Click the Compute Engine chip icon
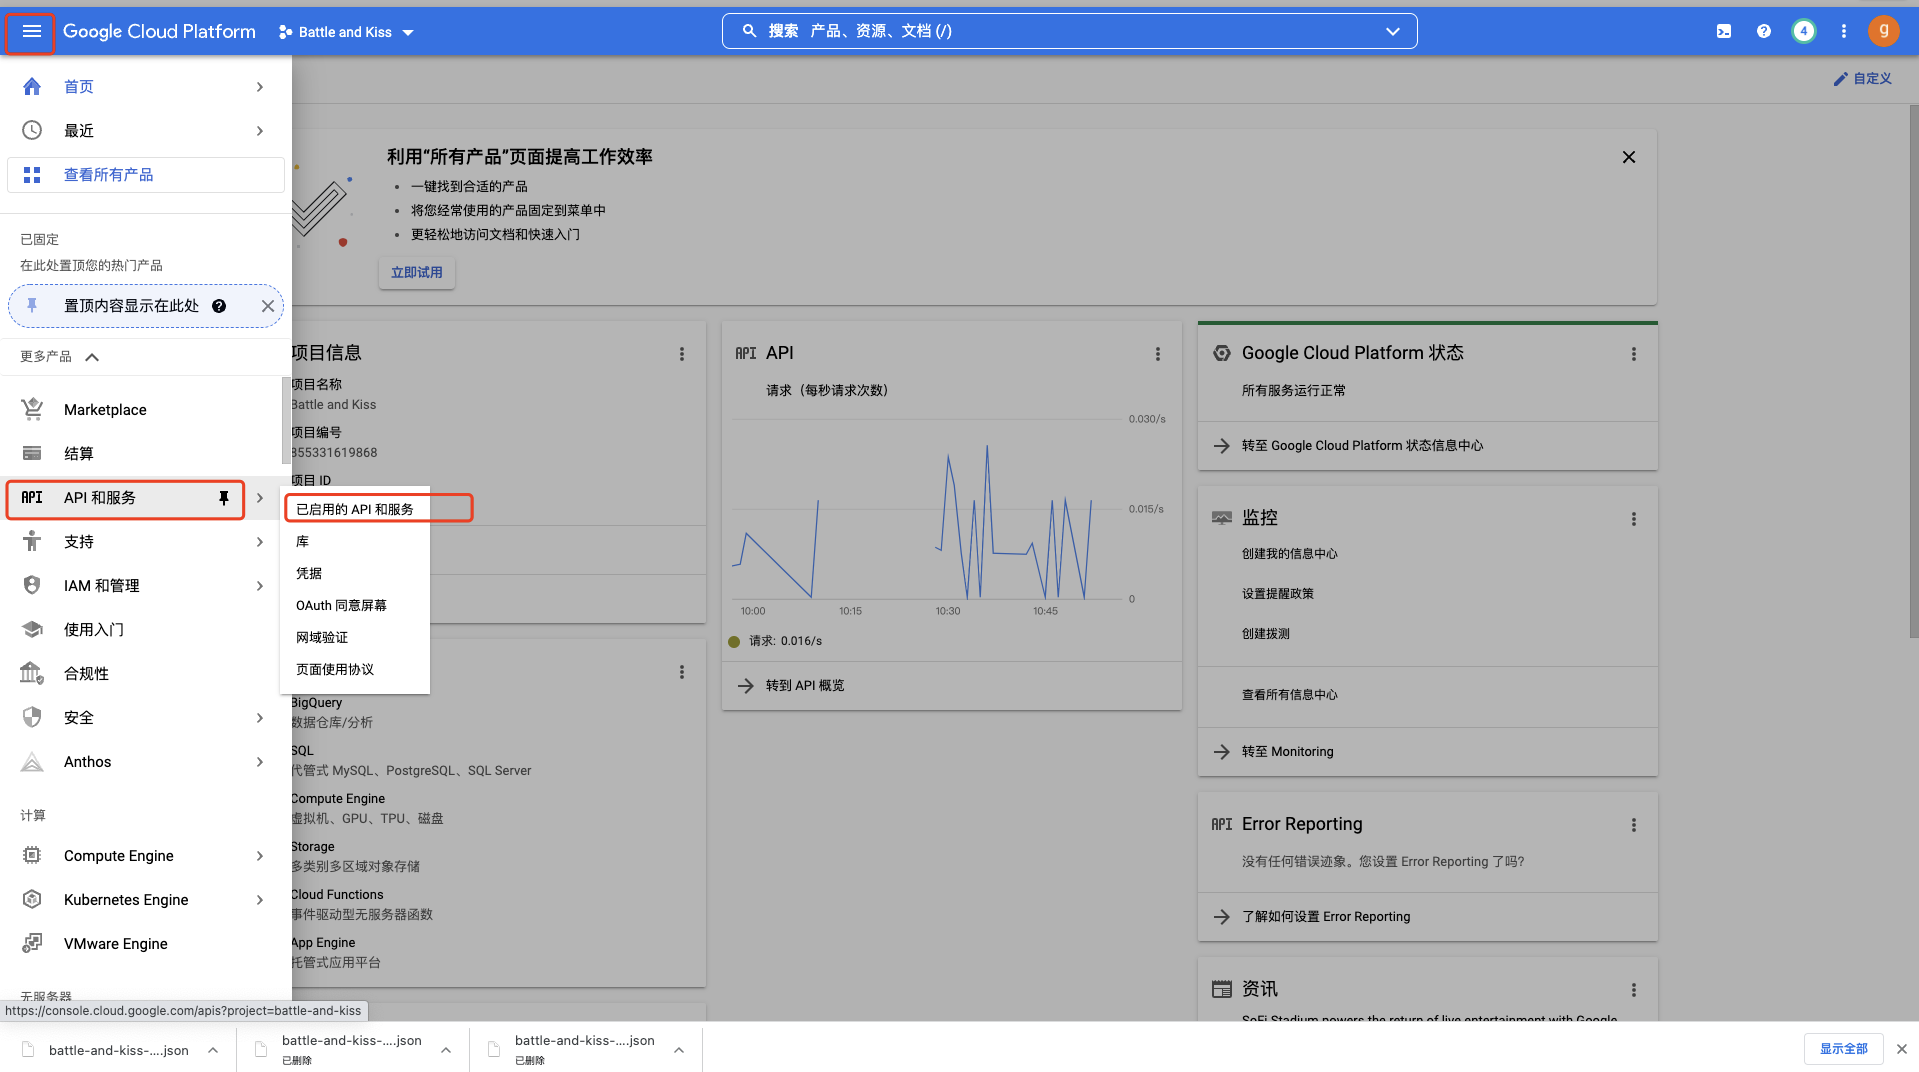1919x1072 pixels. point(32,855)
